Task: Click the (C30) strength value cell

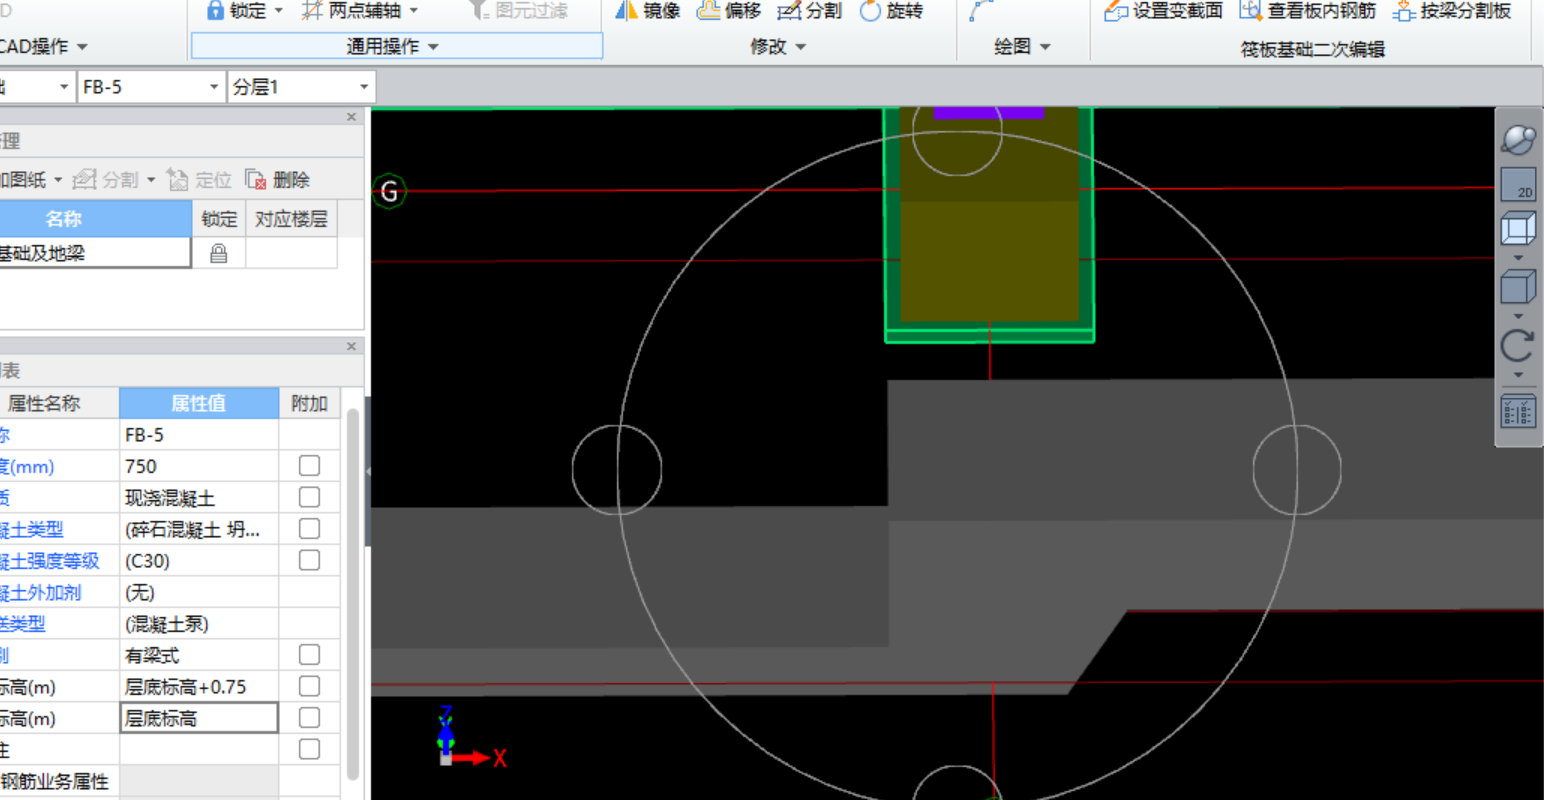Action: pyautogui.click(x=199, y=560)
